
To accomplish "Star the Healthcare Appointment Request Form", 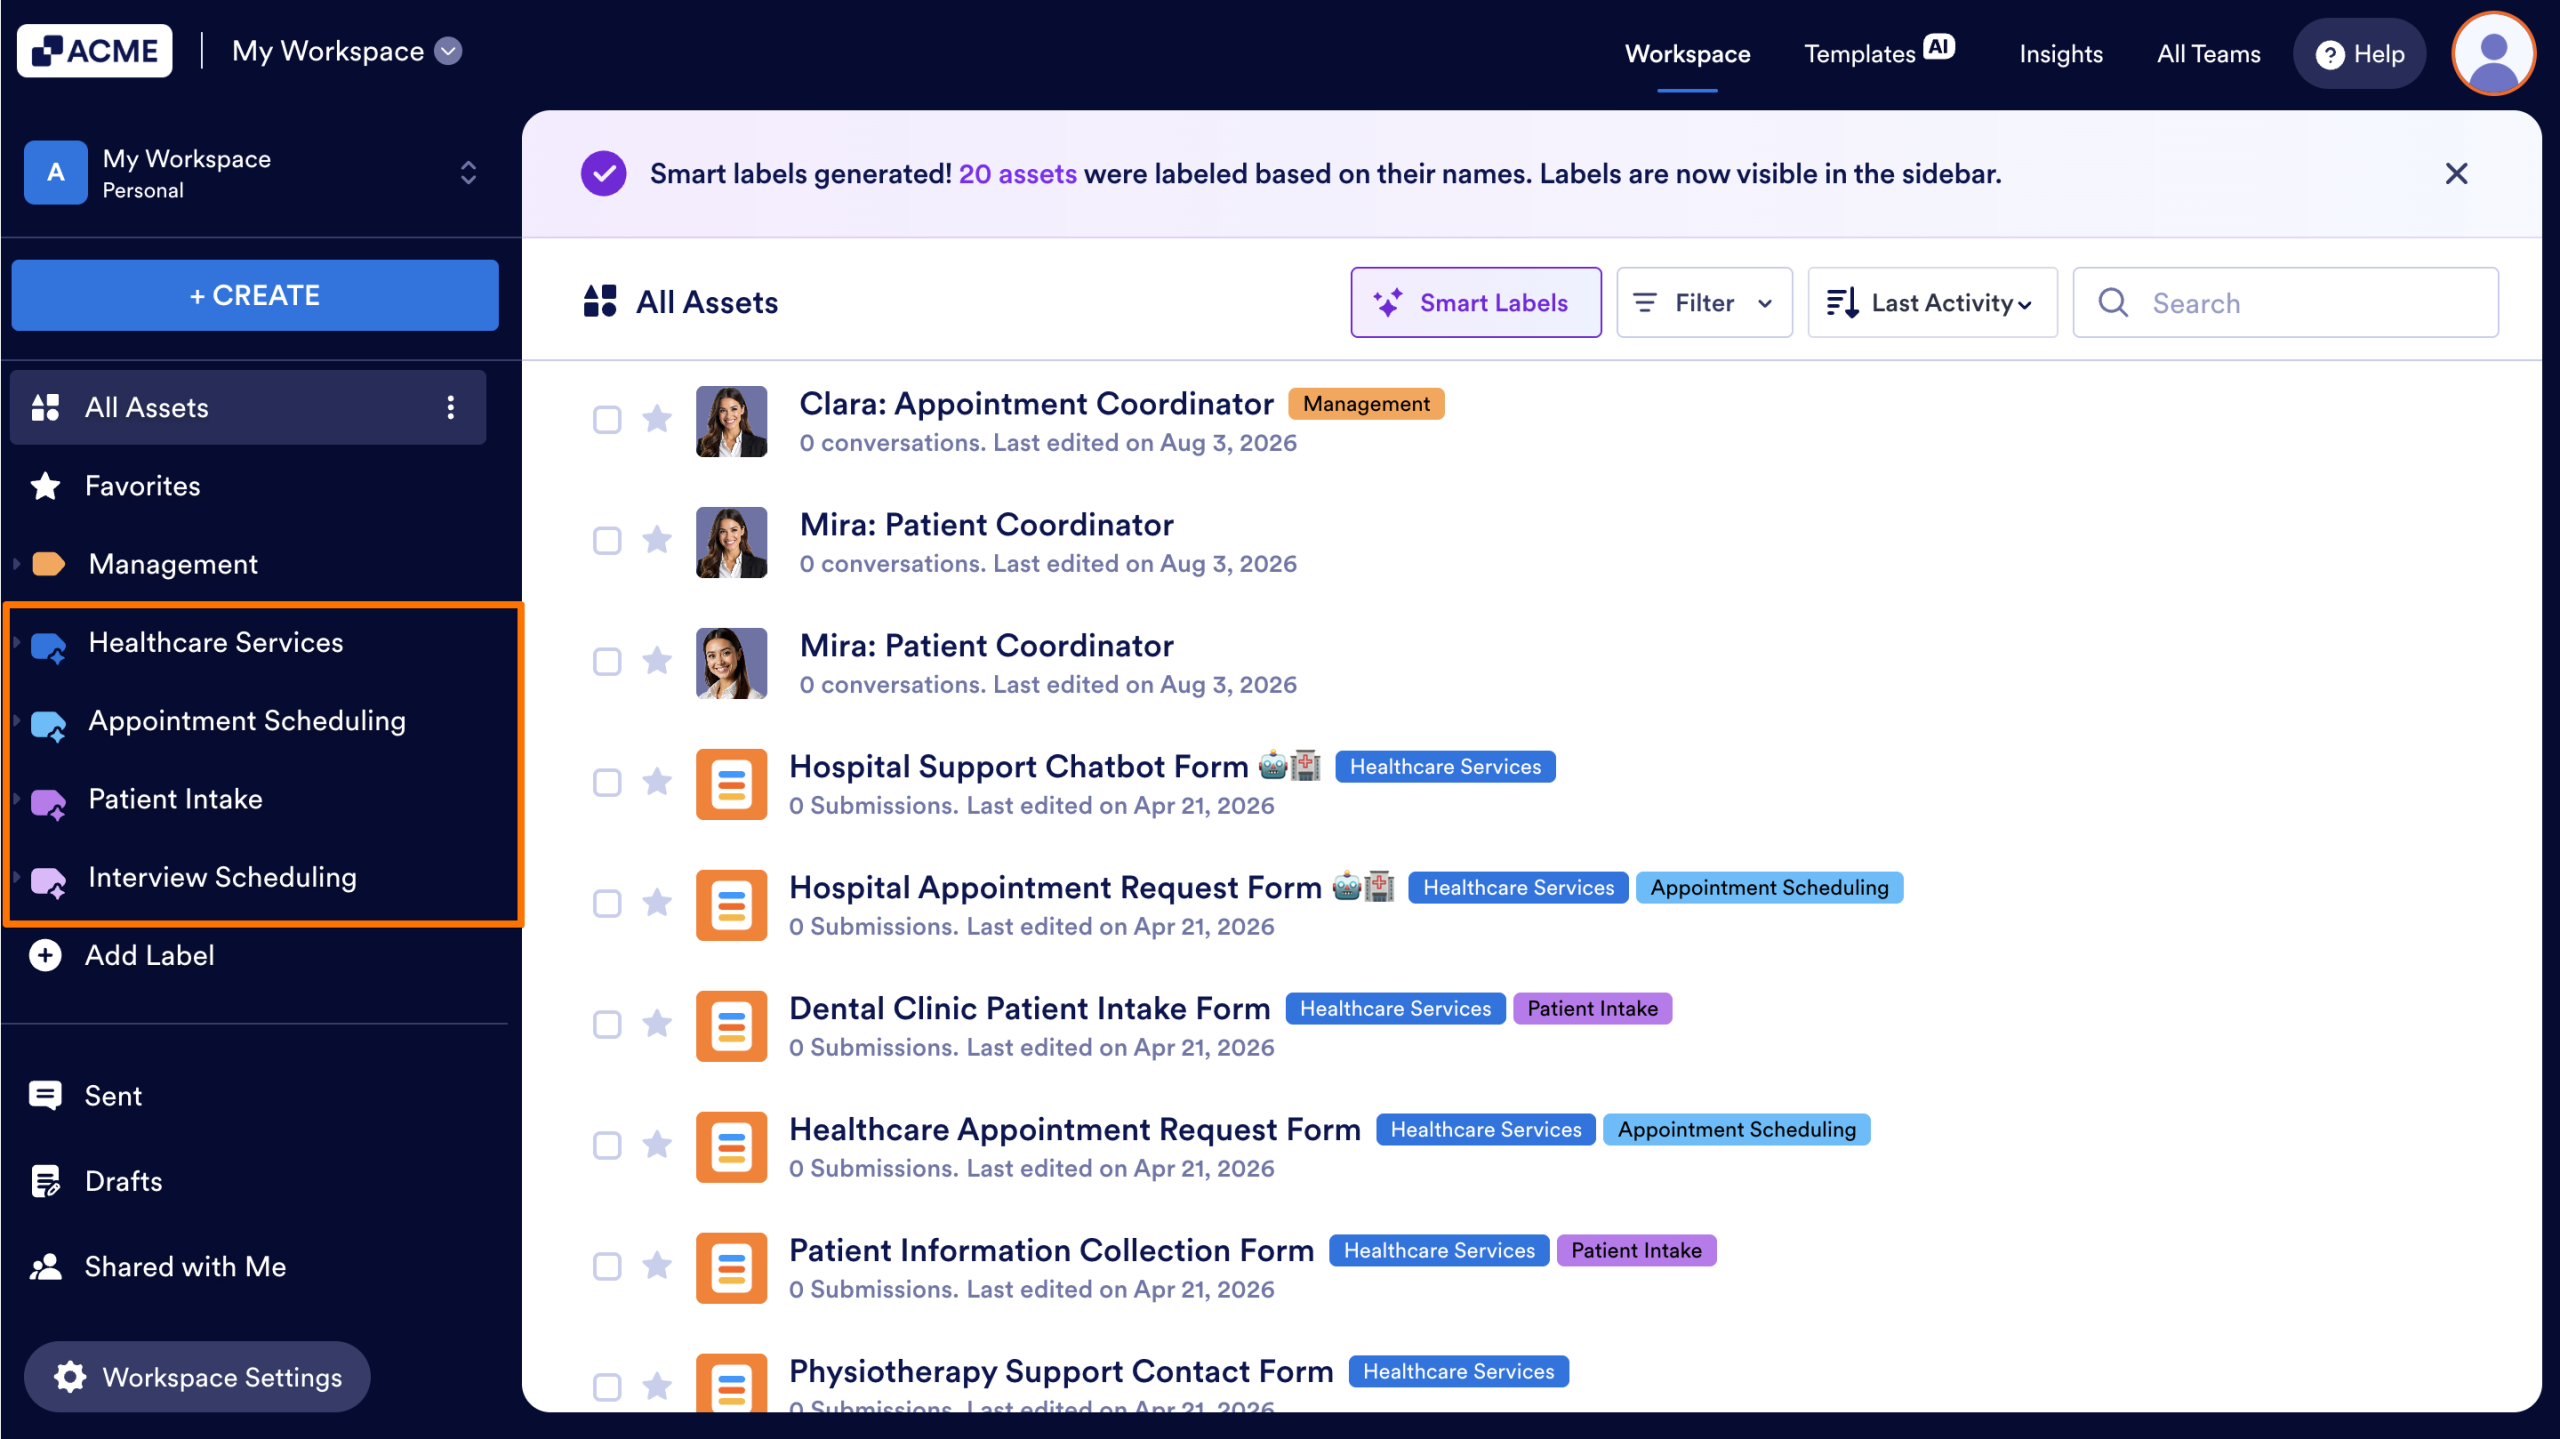I will click(657, 1144).
